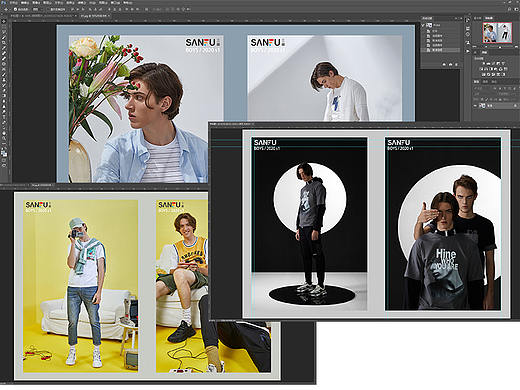The height and width of the screenshot is (390, 520).
Task: Open History panel flyout menu
Action: coord(461,18)
